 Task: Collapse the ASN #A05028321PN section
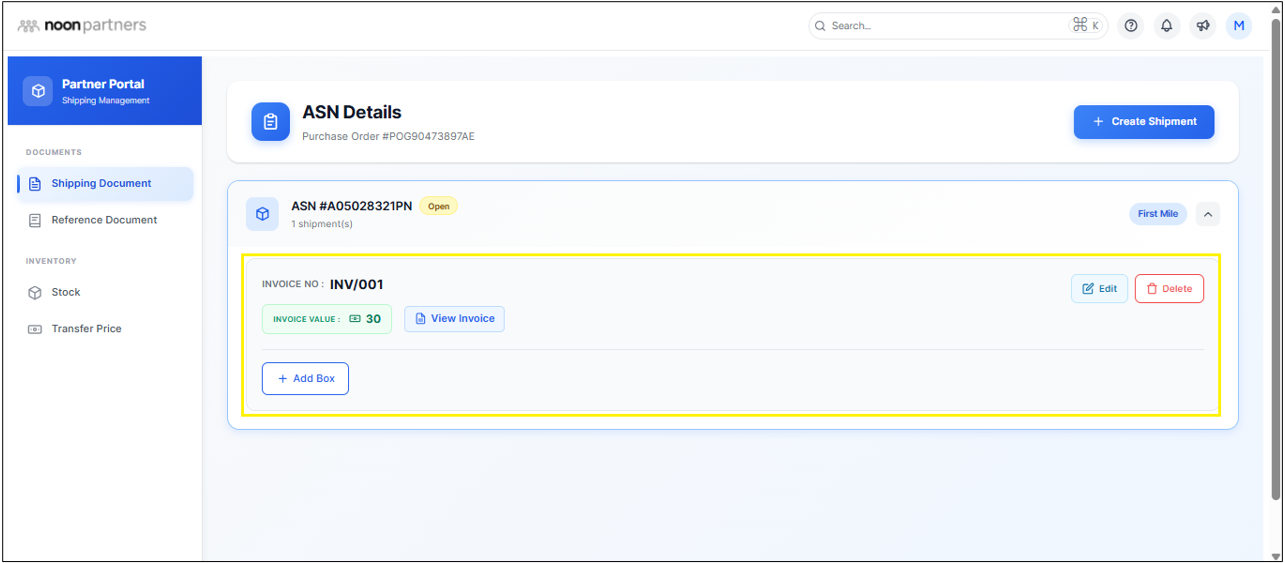tap(1207, 214)
